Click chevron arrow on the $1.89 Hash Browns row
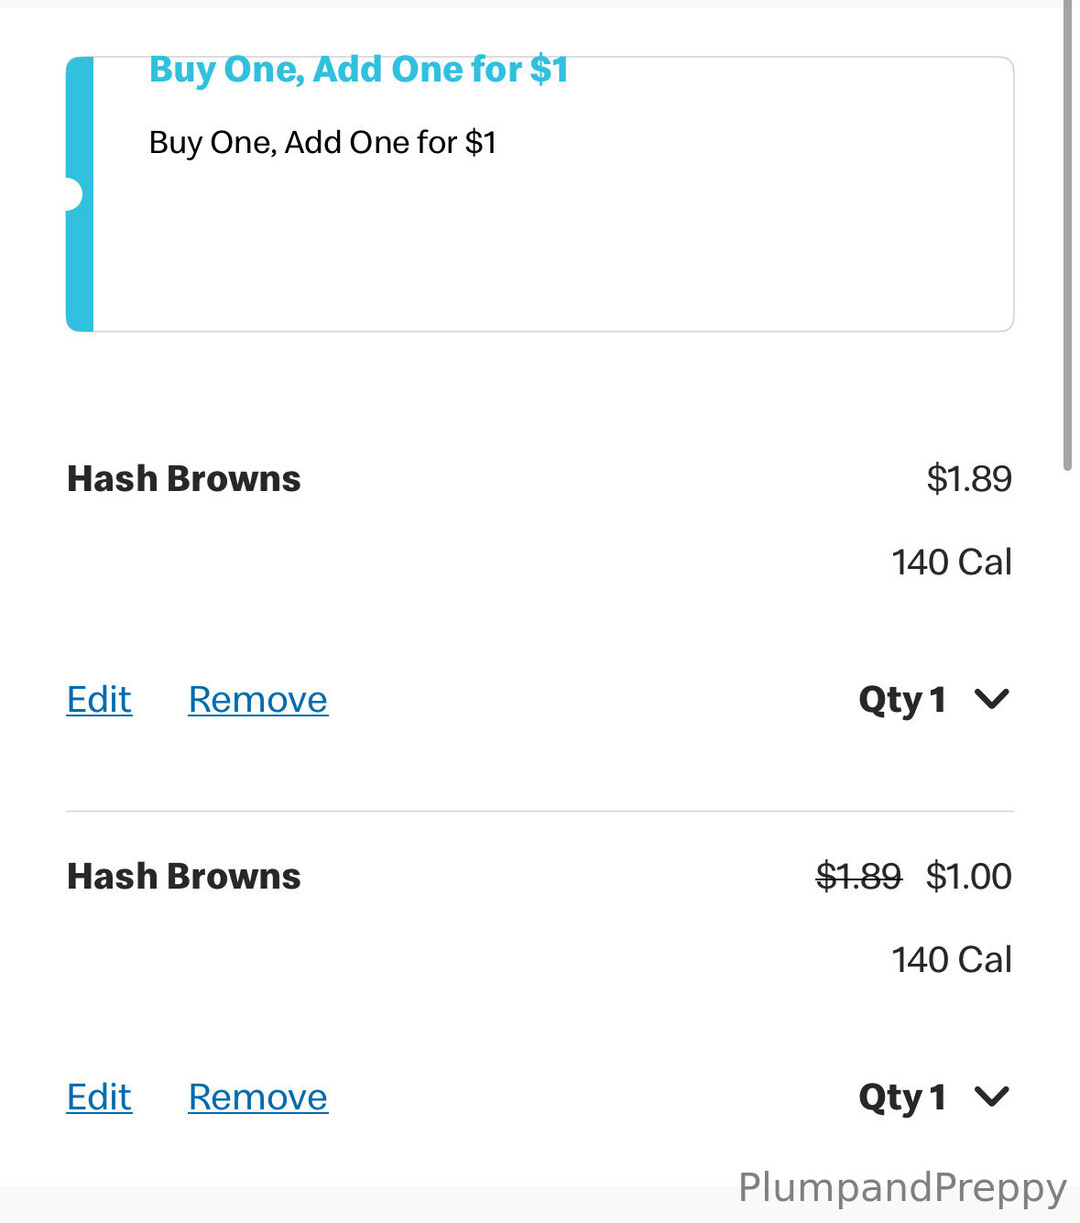The image size is (1080, 1223). (x=991, y=699)
